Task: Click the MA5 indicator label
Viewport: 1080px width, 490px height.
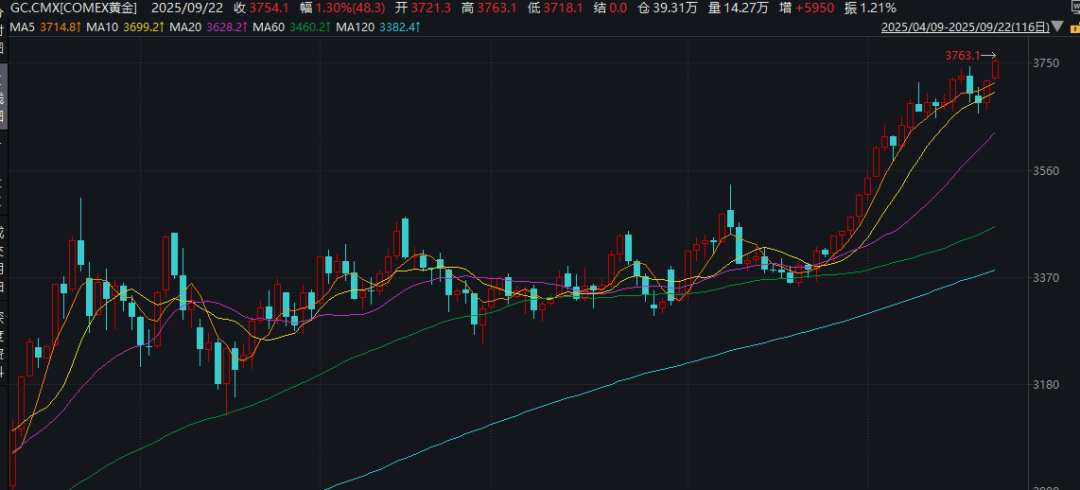Action: click(x=24, y=26)
